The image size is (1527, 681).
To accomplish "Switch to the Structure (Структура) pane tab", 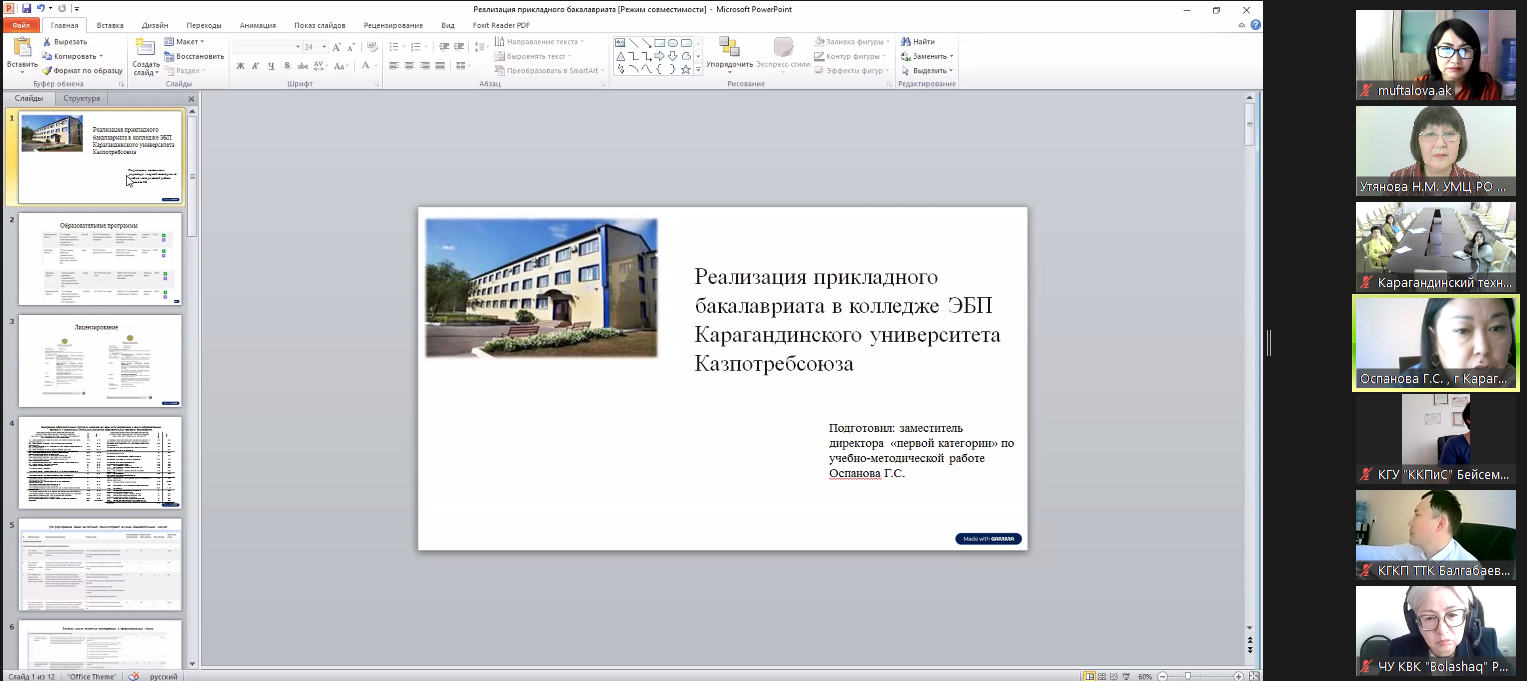I will (x=81, y=99).
